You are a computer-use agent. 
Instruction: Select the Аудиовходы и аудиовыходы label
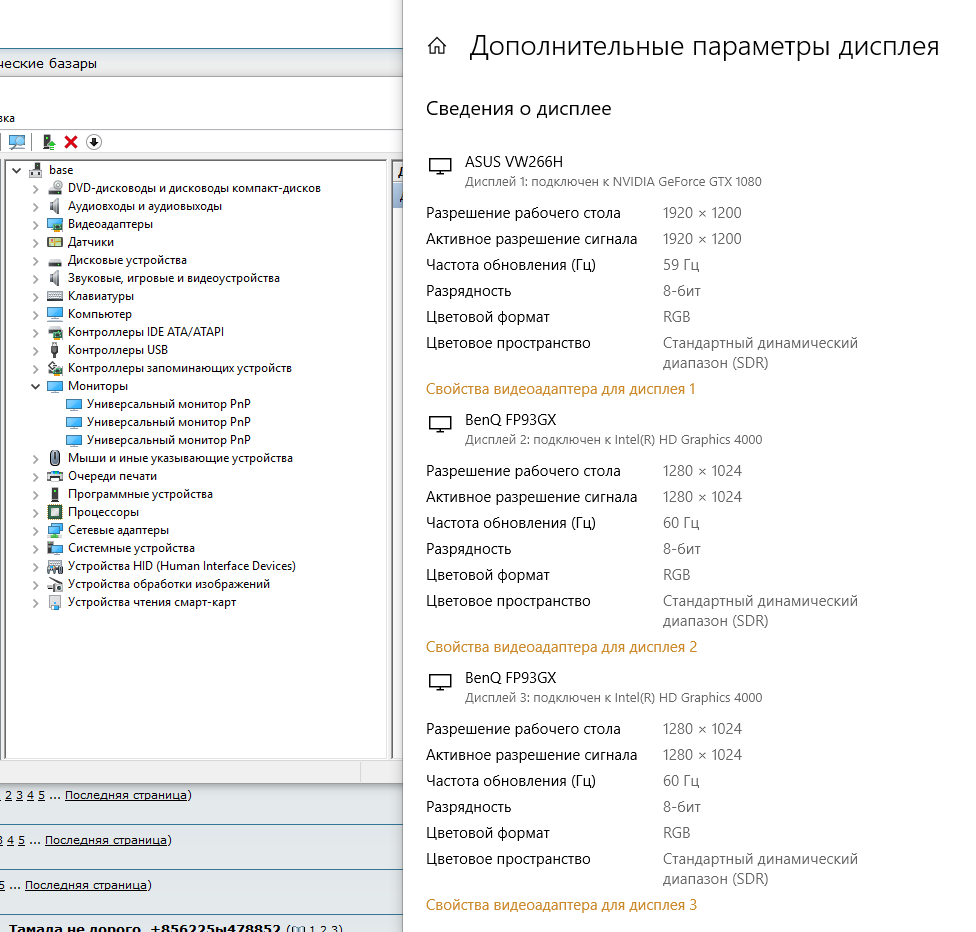pyautogui.click(x=144, y=206)
